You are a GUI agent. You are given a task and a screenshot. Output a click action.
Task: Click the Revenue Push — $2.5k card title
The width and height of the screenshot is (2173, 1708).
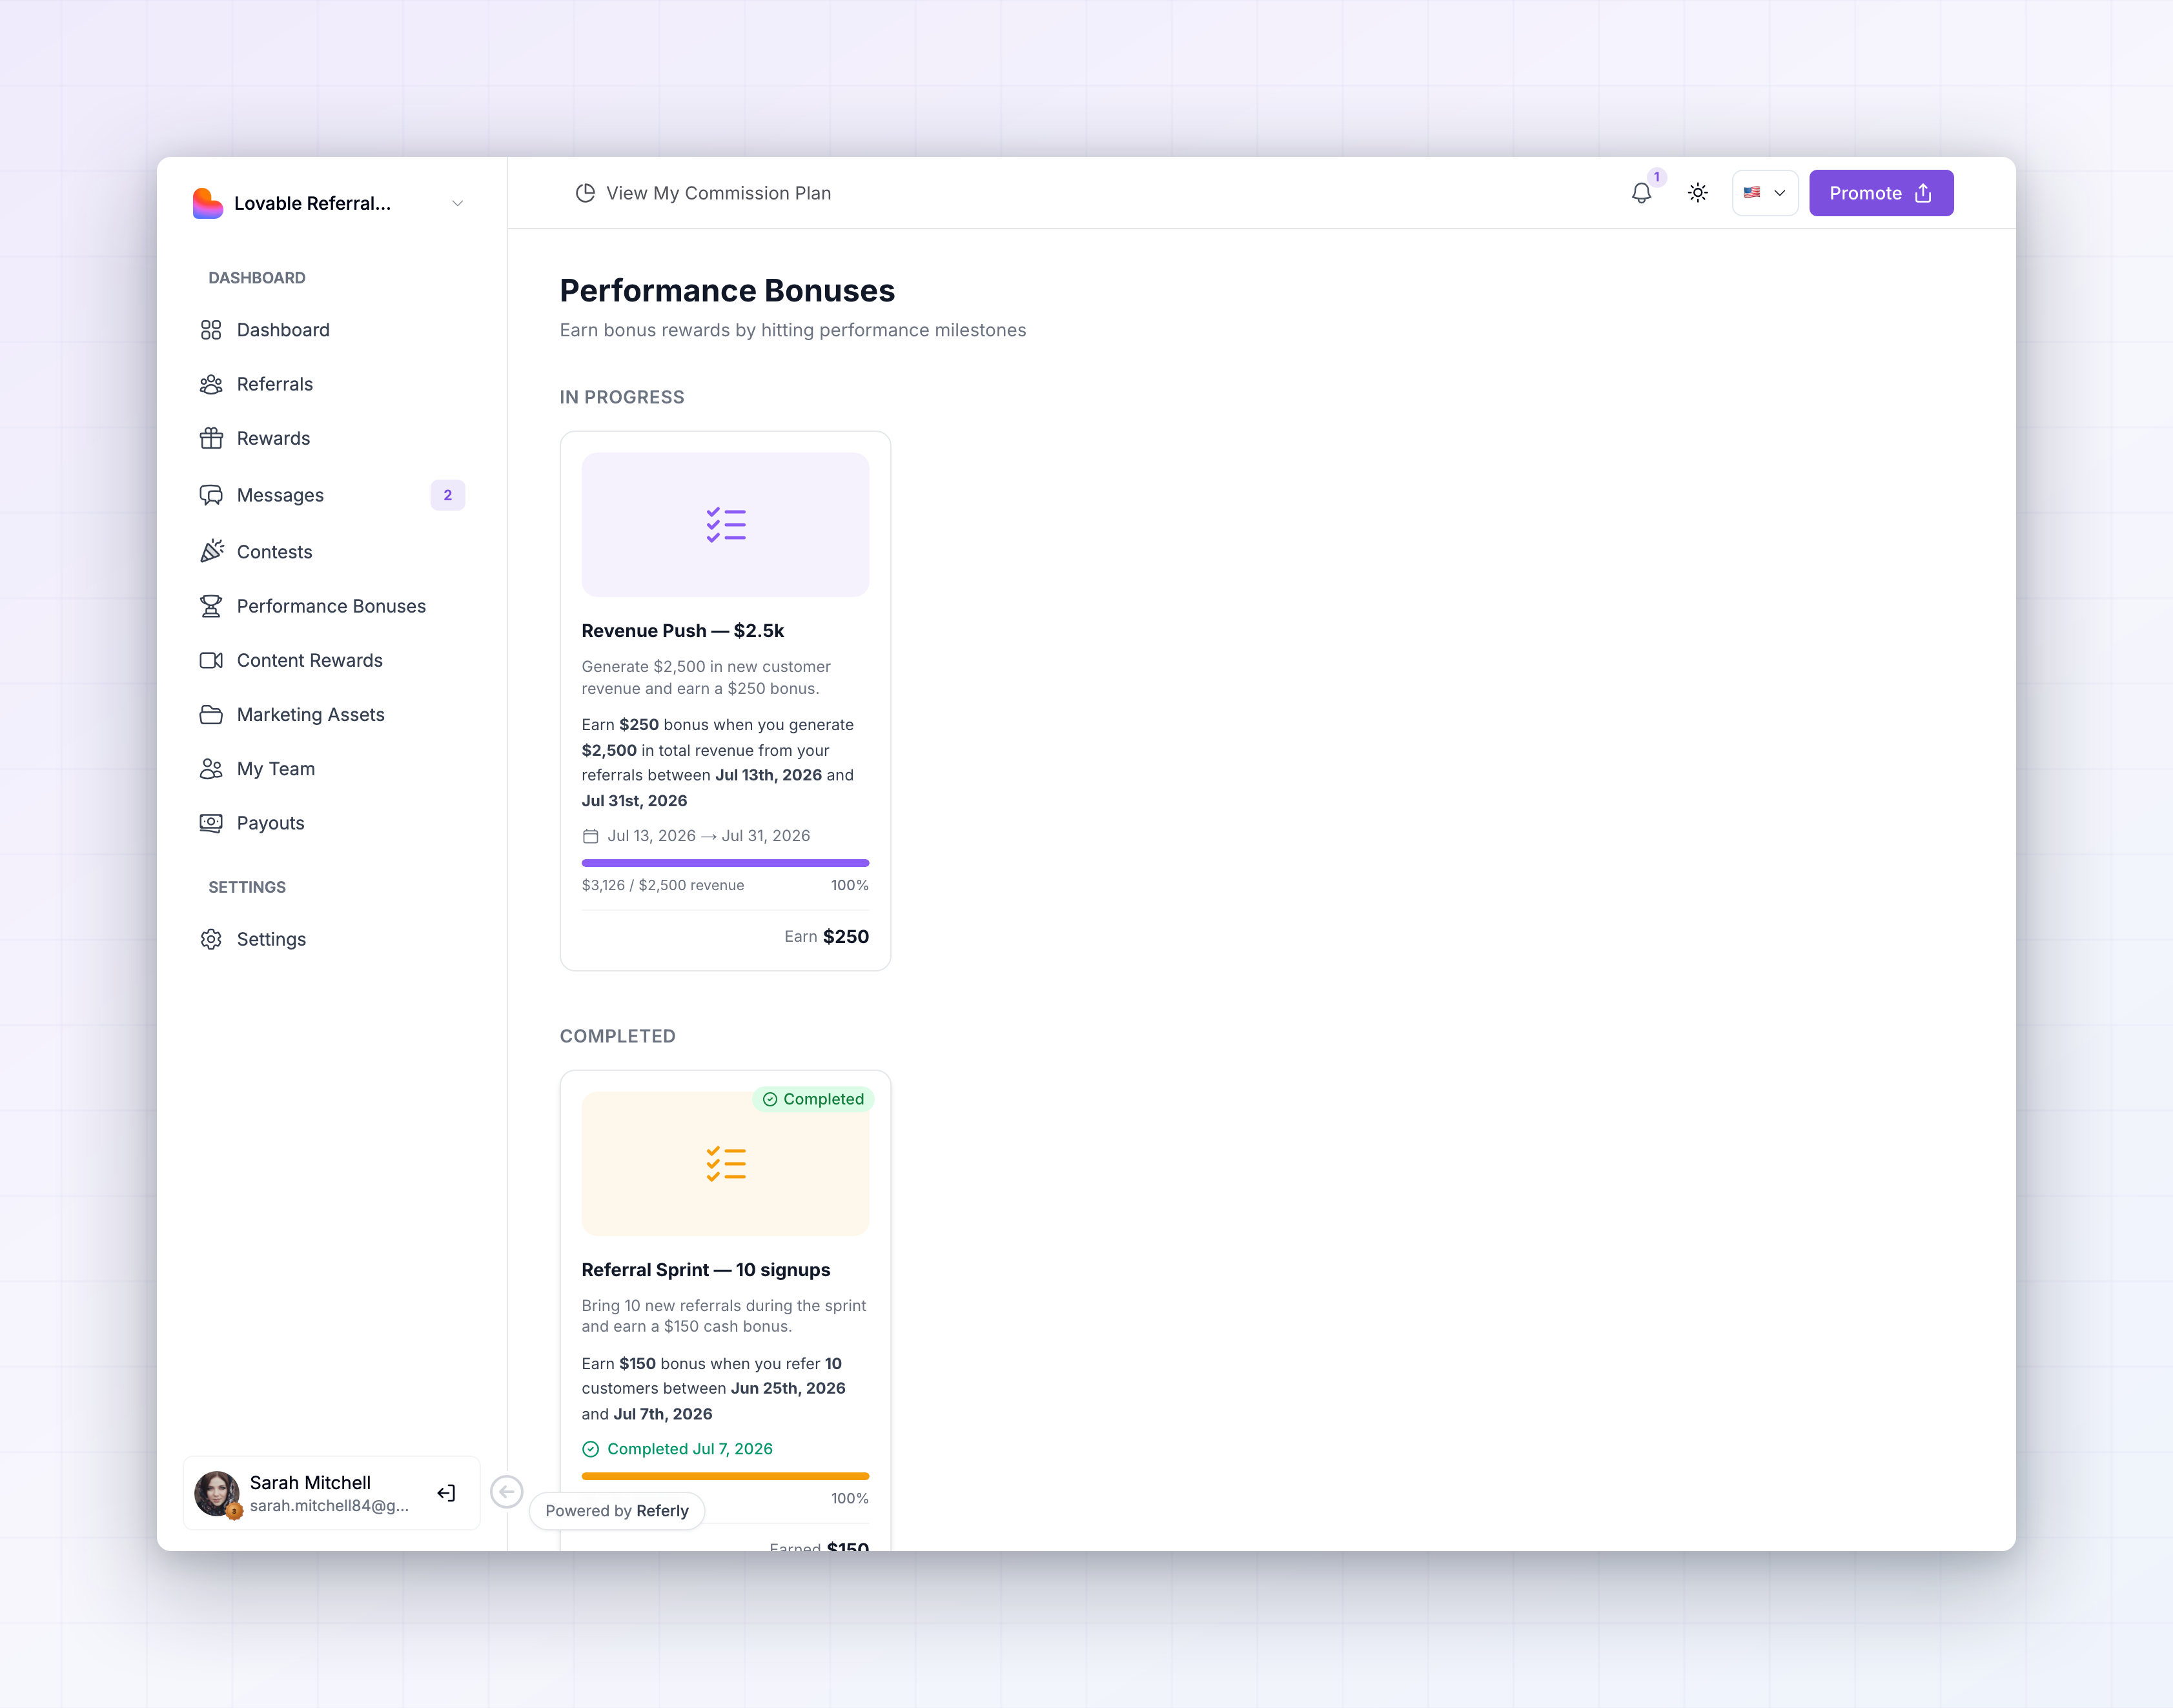click(683, 631)
